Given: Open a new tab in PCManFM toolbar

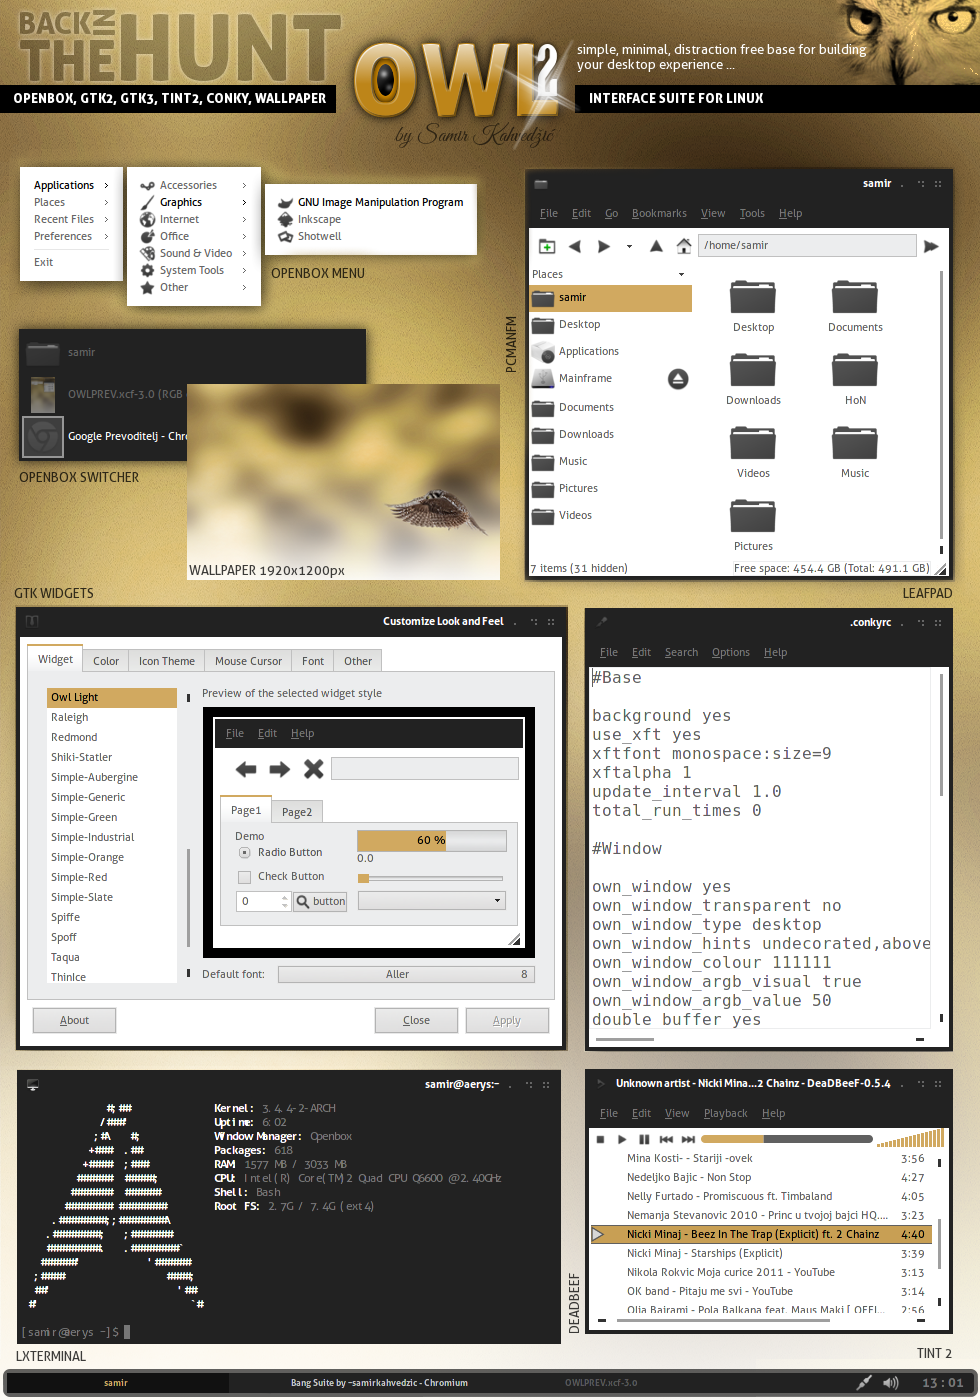Looking at the screenshot, I should pyautogui.click(x=547, y=246).
